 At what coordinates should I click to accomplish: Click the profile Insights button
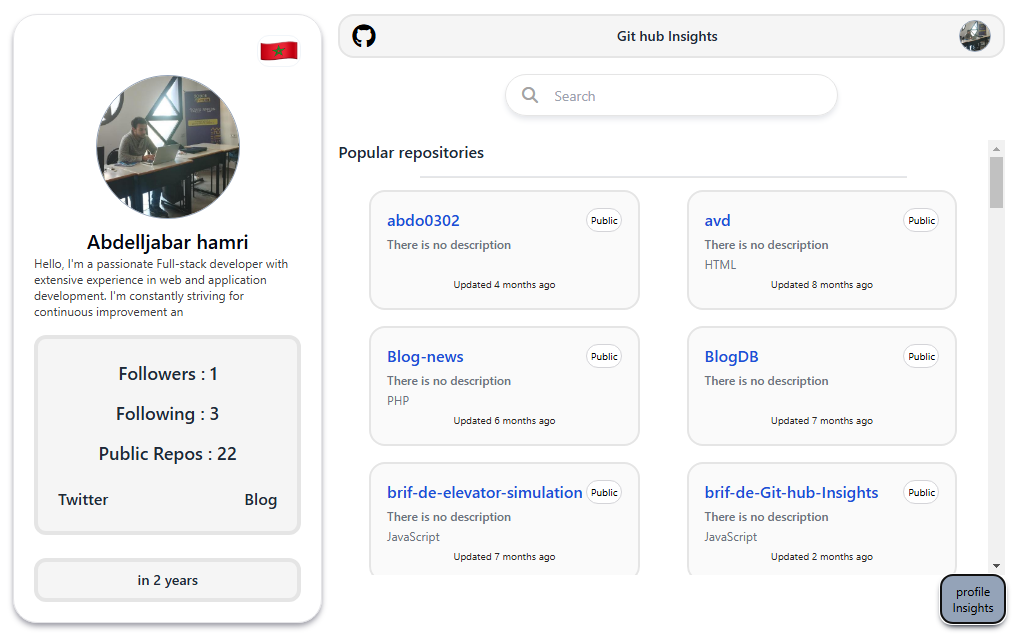pos(973,599)
